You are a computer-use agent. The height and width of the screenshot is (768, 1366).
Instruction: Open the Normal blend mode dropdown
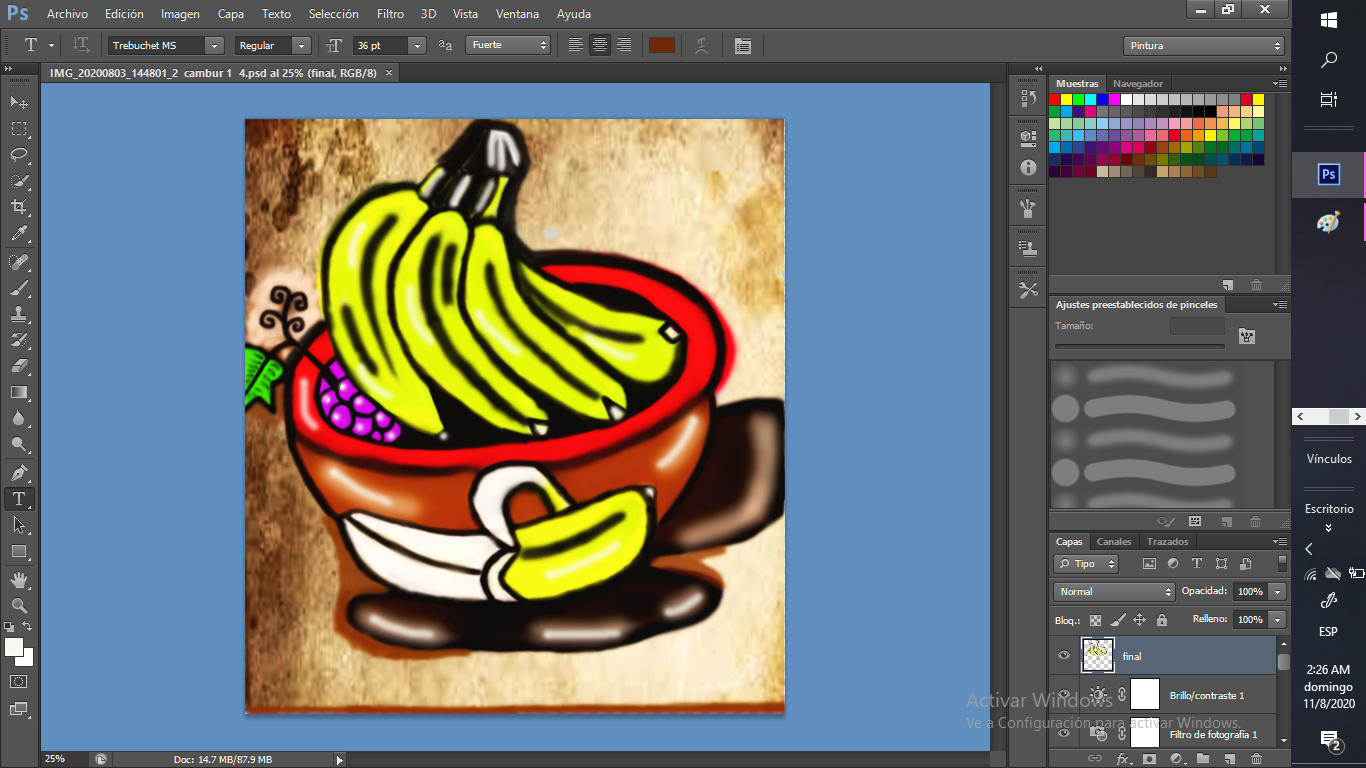pos(1115,592)
